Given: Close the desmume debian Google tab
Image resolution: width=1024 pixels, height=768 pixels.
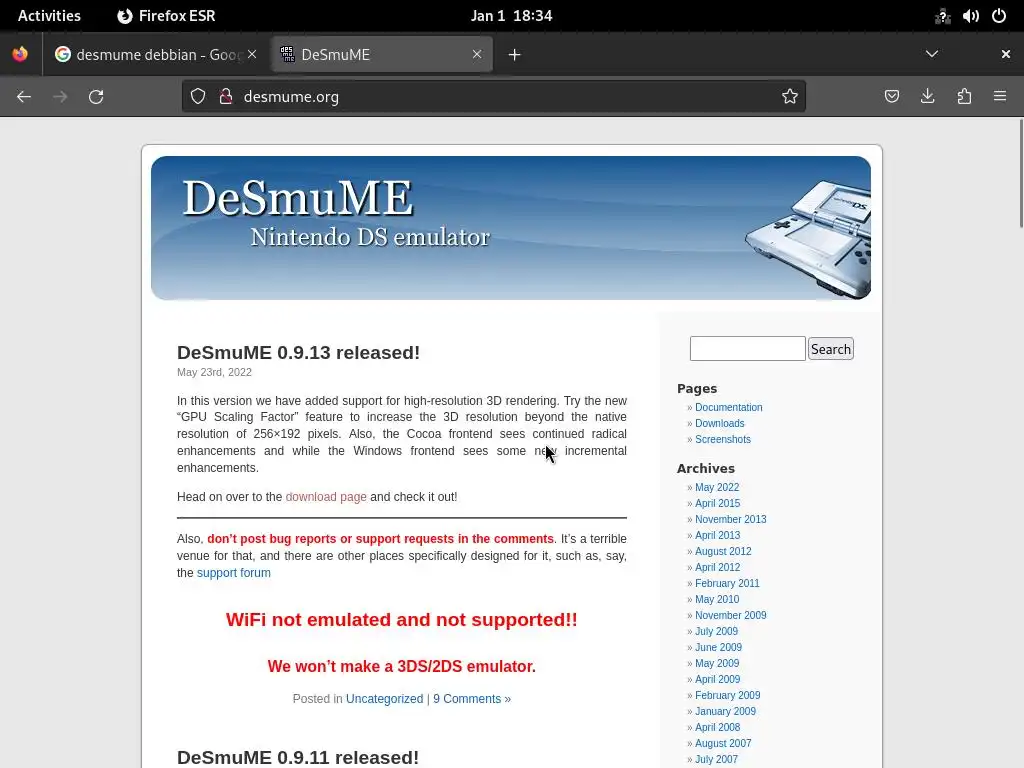Looking at the screenshot, I should tap(252, 54).
